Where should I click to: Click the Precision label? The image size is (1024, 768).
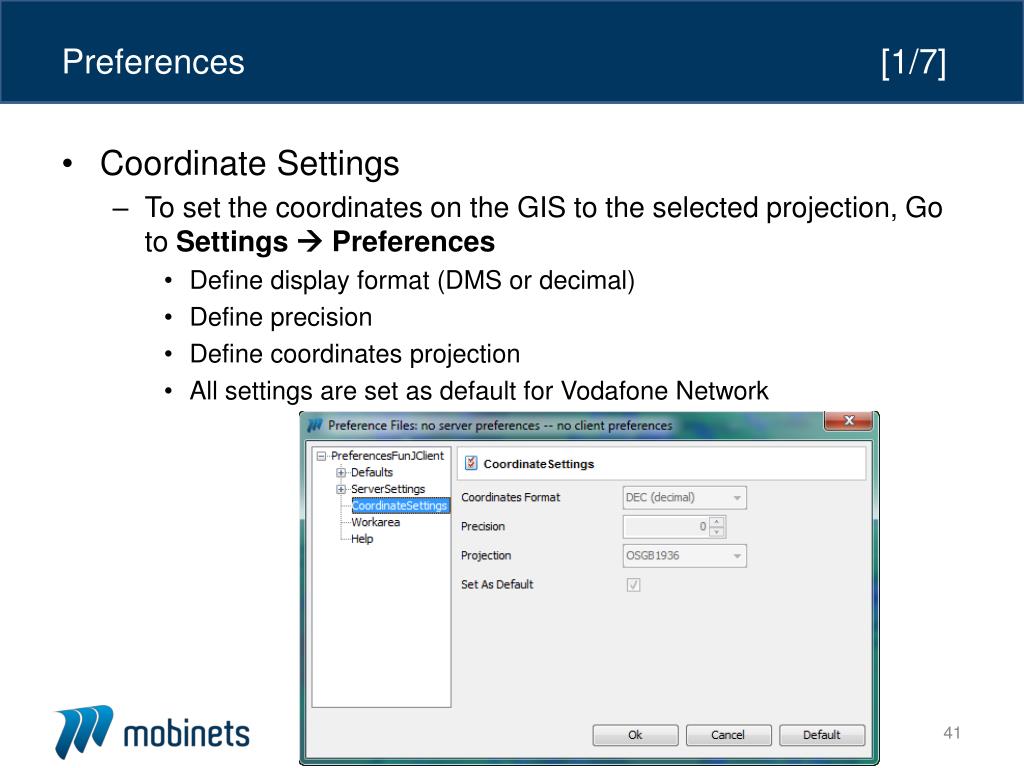483,526
